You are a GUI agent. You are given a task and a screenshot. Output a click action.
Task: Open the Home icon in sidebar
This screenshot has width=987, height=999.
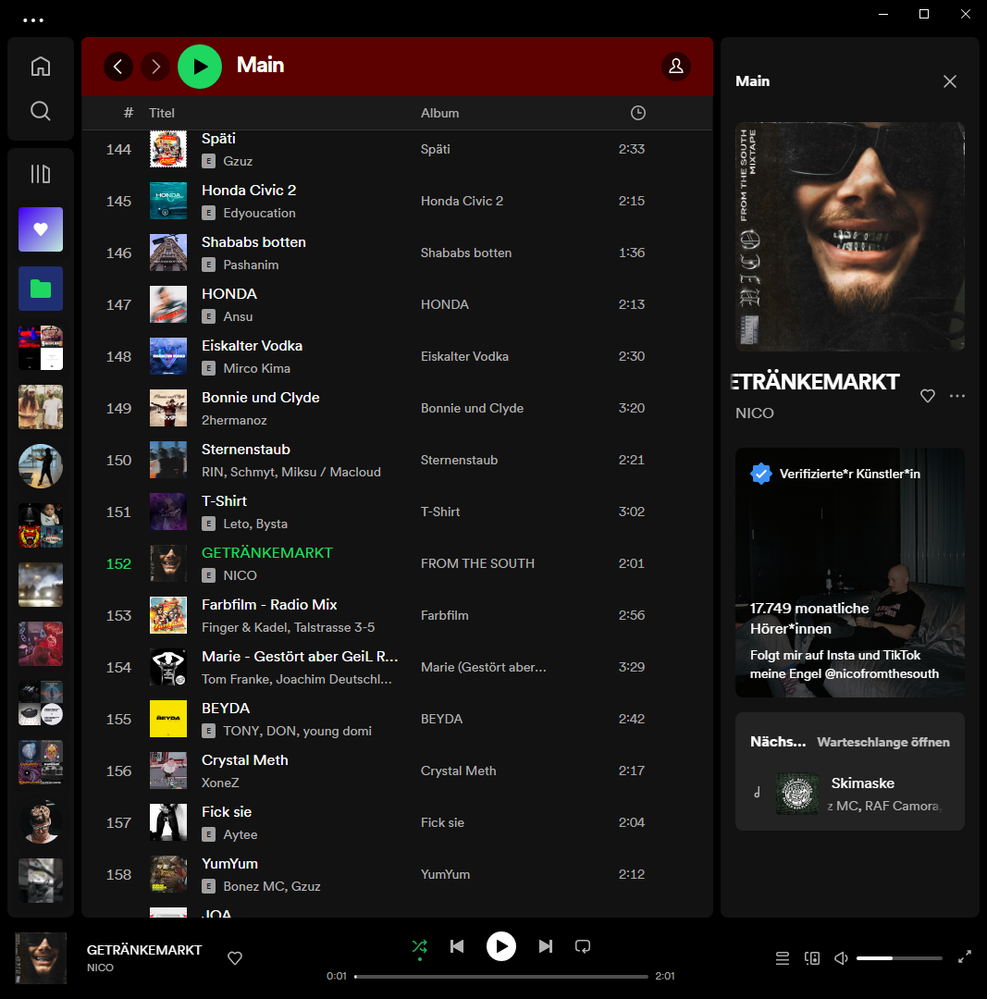point(40,66)
